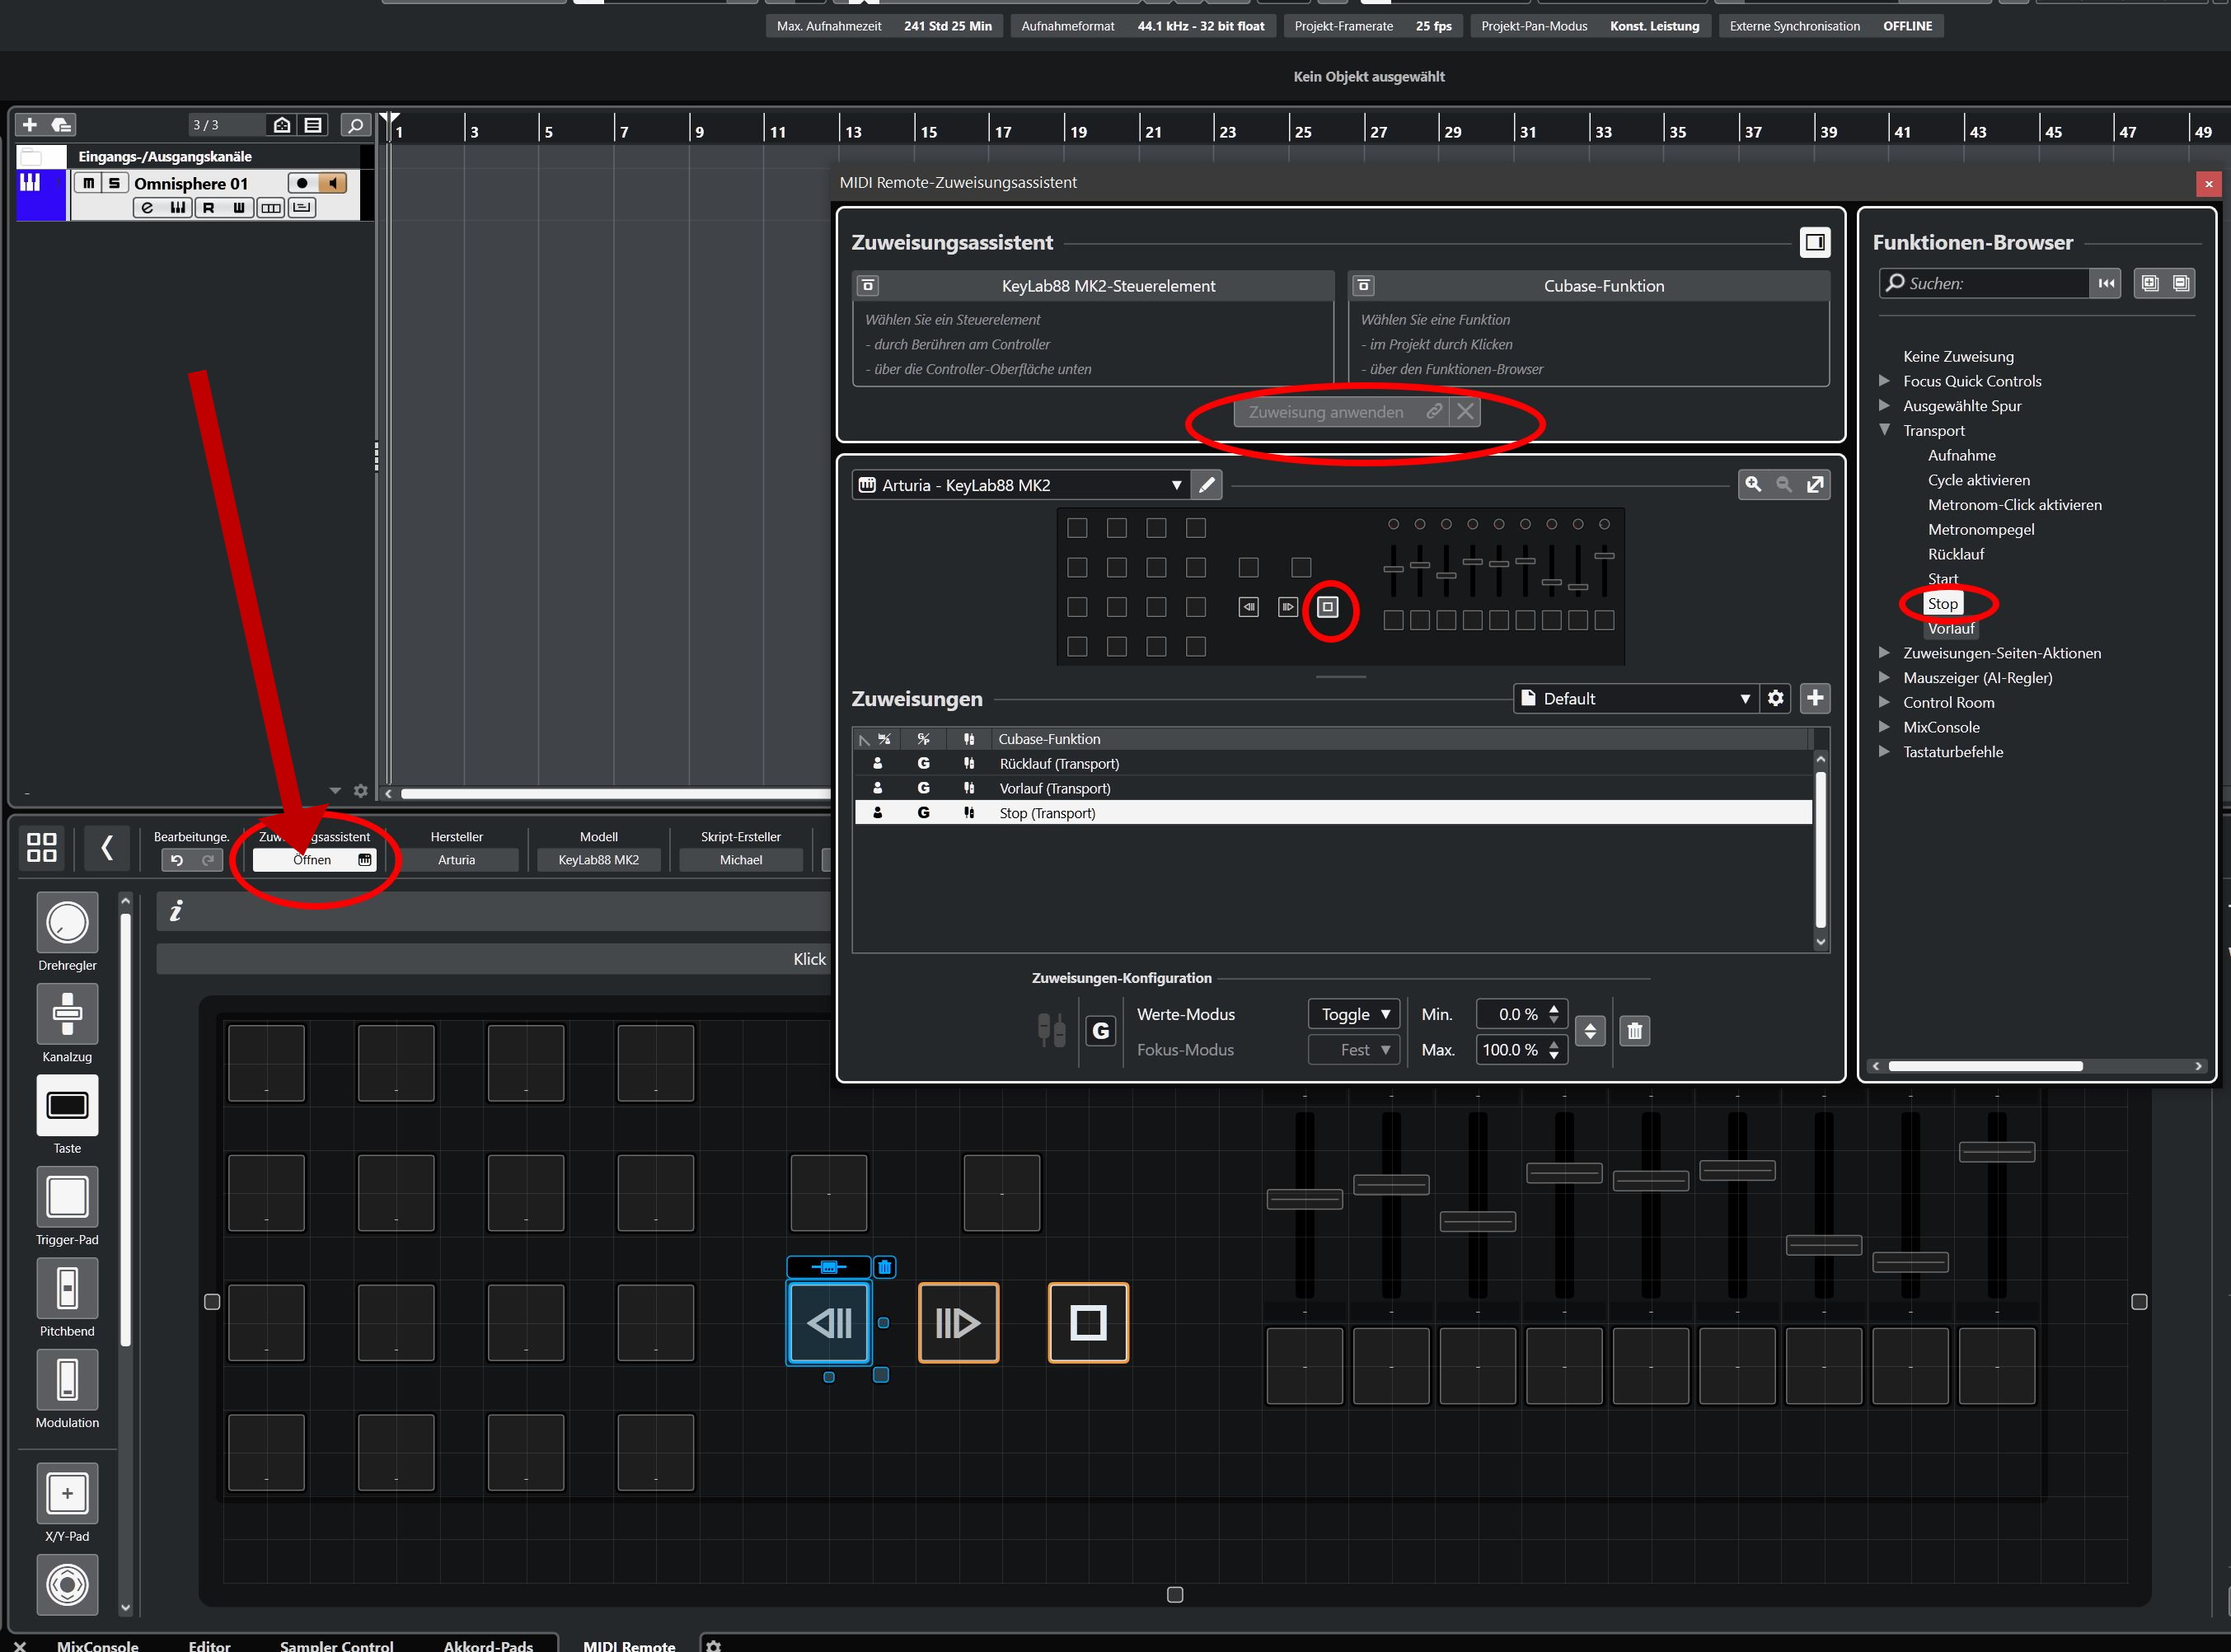Open Akkord-Pads tab

pyautogui.click(x=488, y=1645)
